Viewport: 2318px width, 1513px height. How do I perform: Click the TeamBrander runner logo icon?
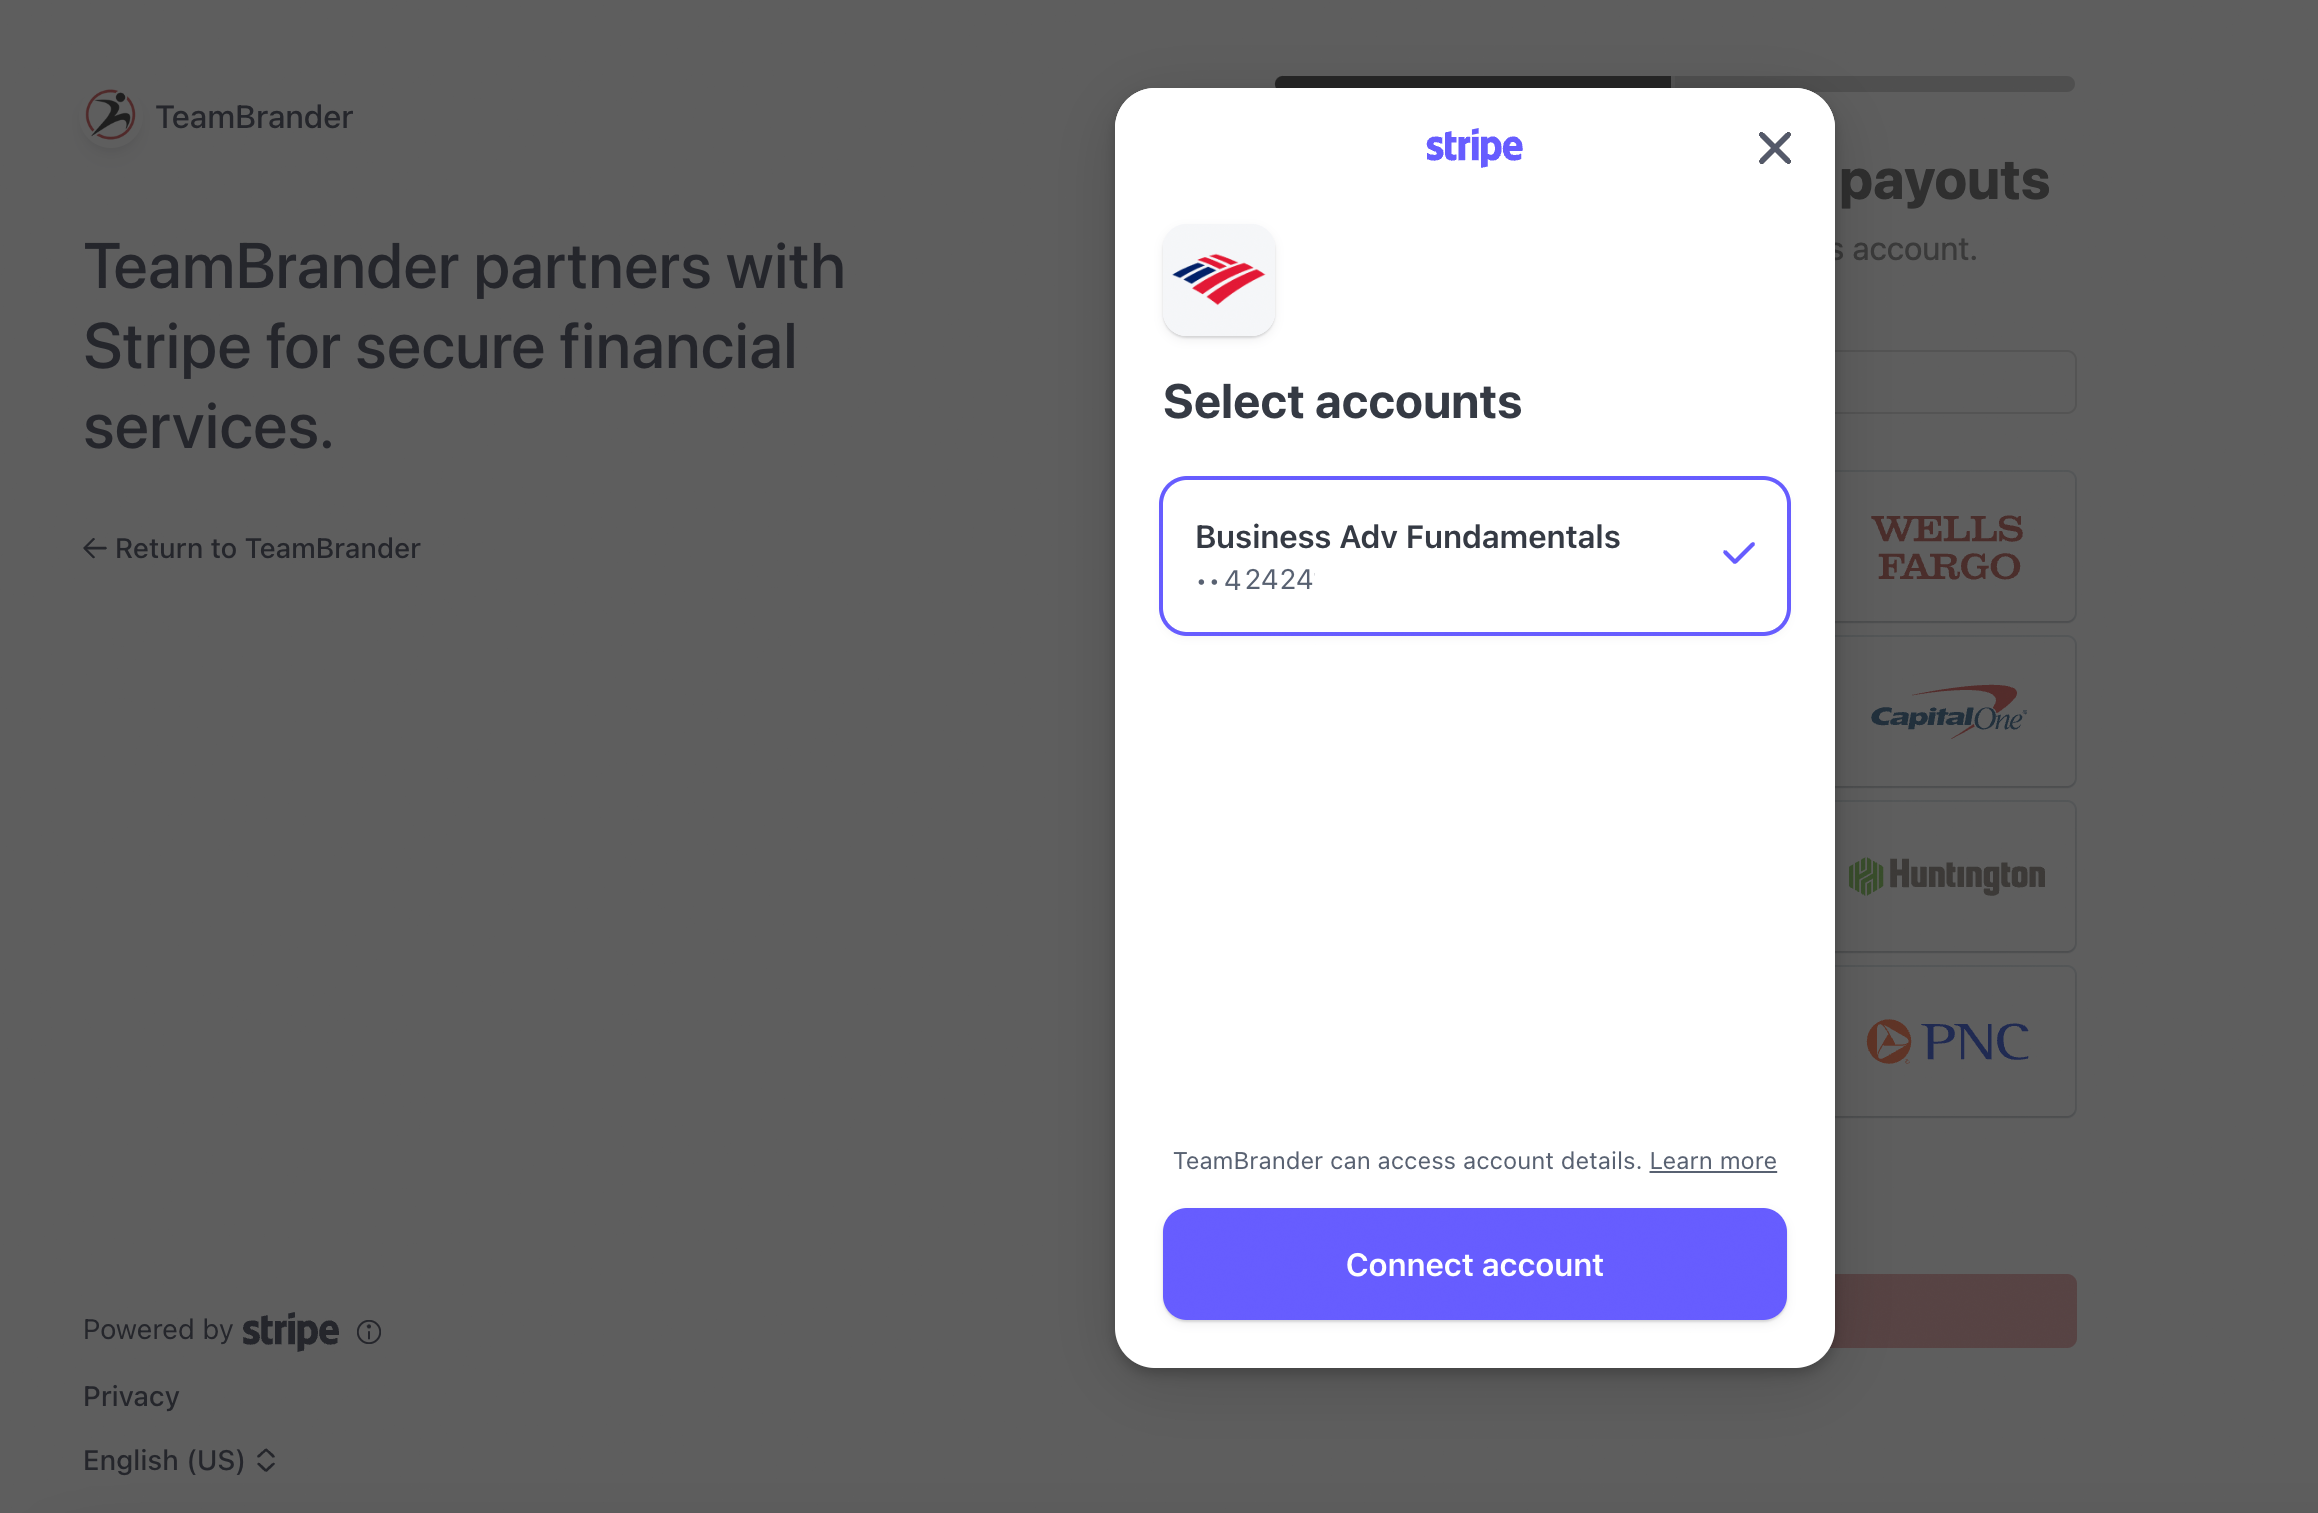pyautogui.click(x=110, y=115)
